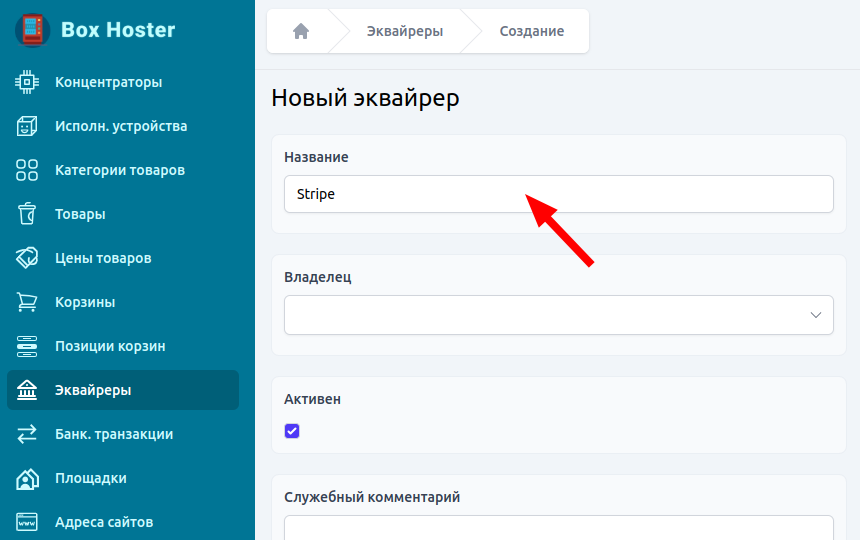Click the Банк. транзакции arrows icon
860x540 pixels.
point(27,434)
